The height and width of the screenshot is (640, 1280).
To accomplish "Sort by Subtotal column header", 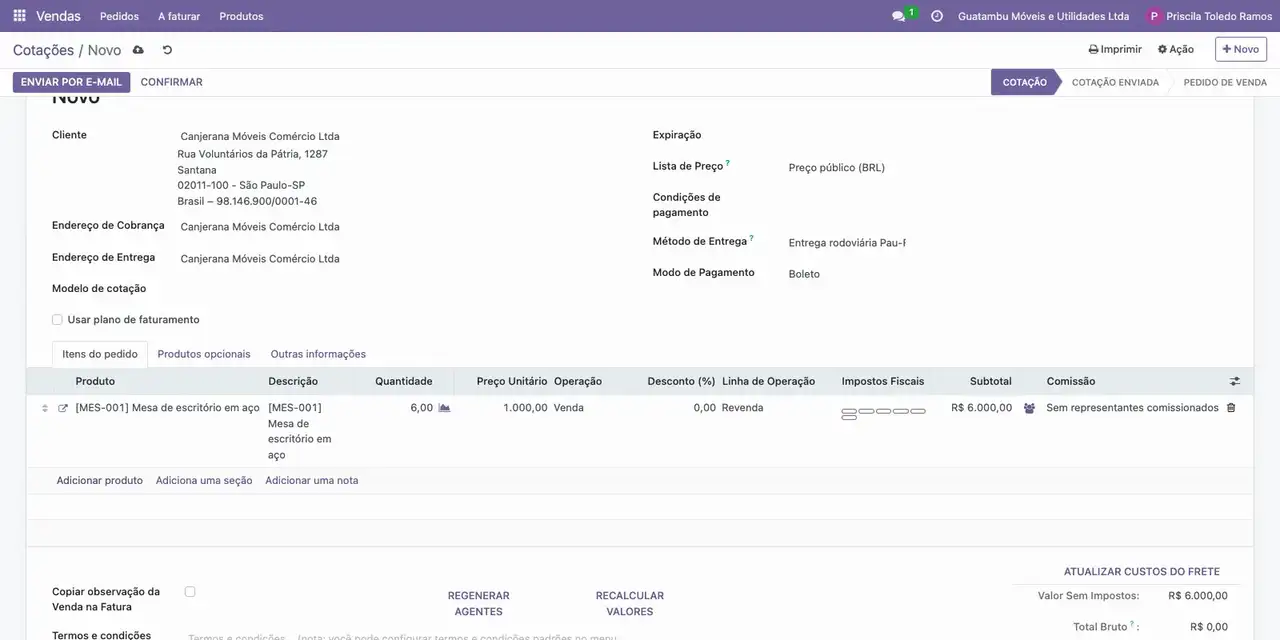I will (990, 381).
